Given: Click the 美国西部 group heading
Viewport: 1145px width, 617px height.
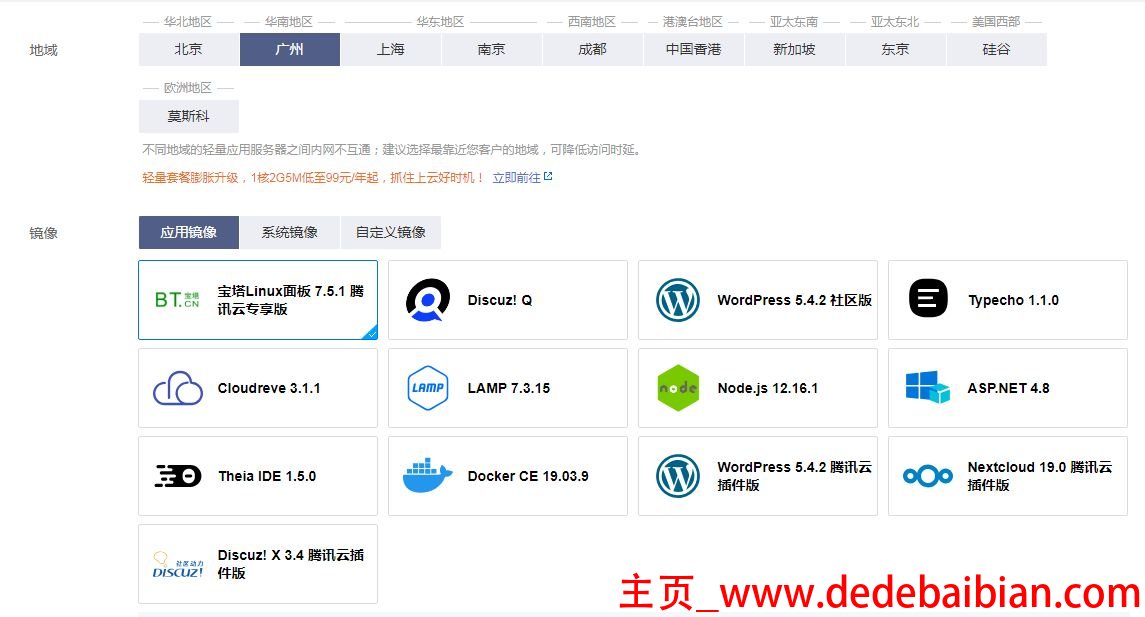Looking at the screenshot, I should coord(996,22).
